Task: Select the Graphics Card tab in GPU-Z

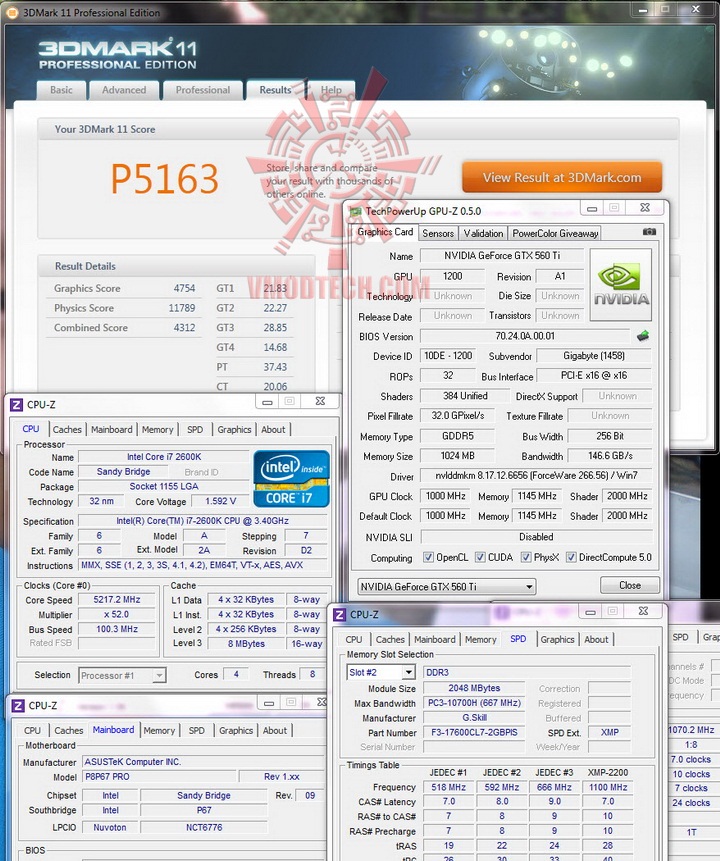Action: coord(385,232)
